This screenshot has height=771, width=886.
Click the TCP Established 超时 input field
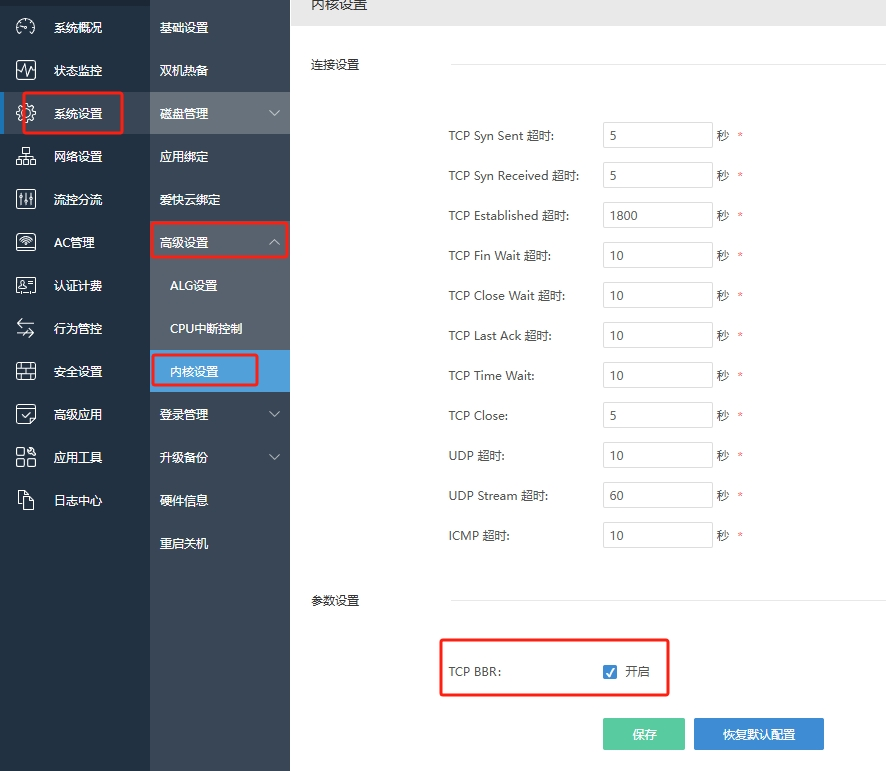pyautogui.click(x=657, y=215)
